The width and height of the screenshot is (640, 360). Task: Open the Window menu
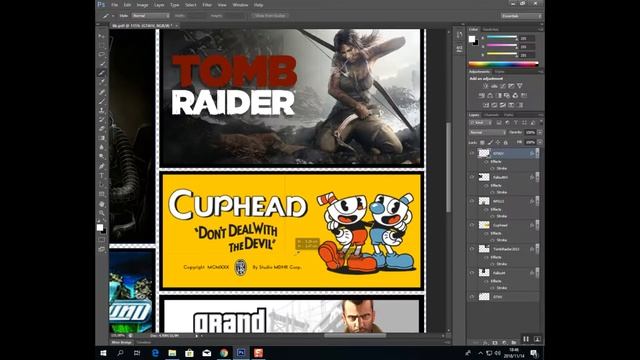[x=240, y=5]
